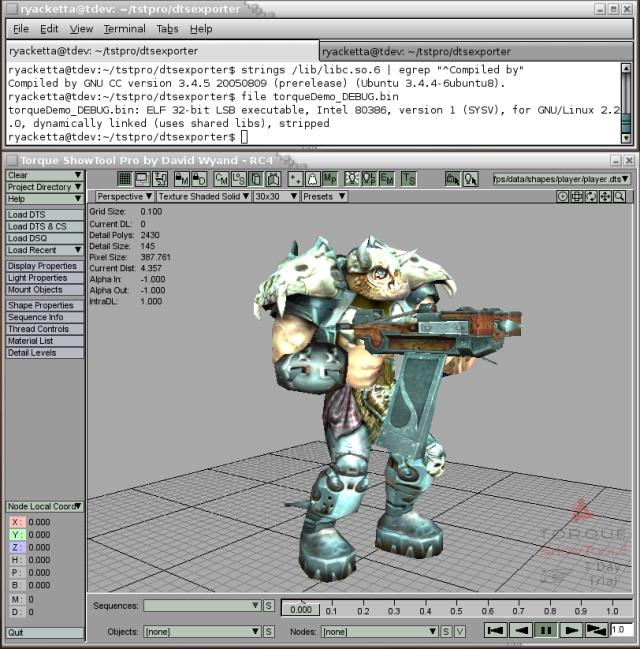640x649 pixels.
Task: Click the Quit button
Action: (x=45, y=632)
